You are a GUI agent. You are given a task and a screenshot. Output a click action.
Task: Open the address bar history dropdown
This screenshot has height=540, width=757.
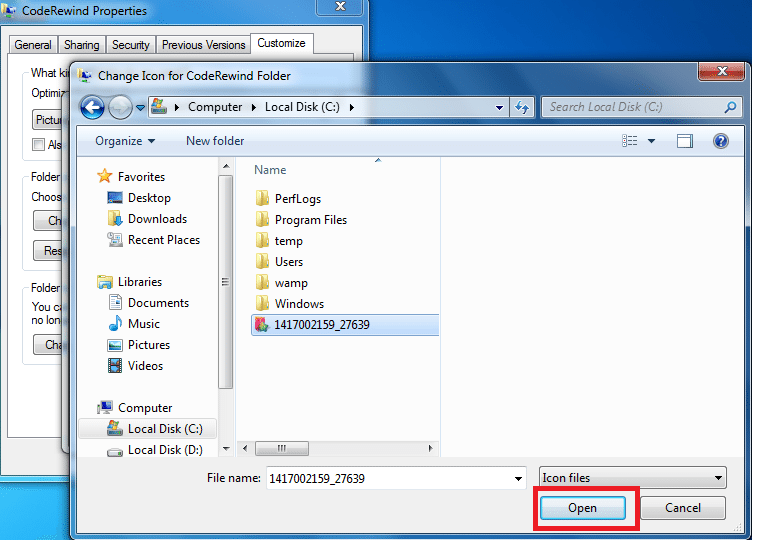click(x=500, y=107)
